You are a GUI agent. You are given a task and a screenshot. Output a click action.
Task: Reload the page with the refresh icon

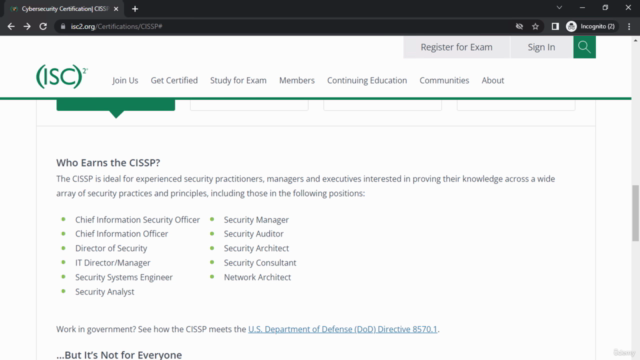[x=43, y=27]
